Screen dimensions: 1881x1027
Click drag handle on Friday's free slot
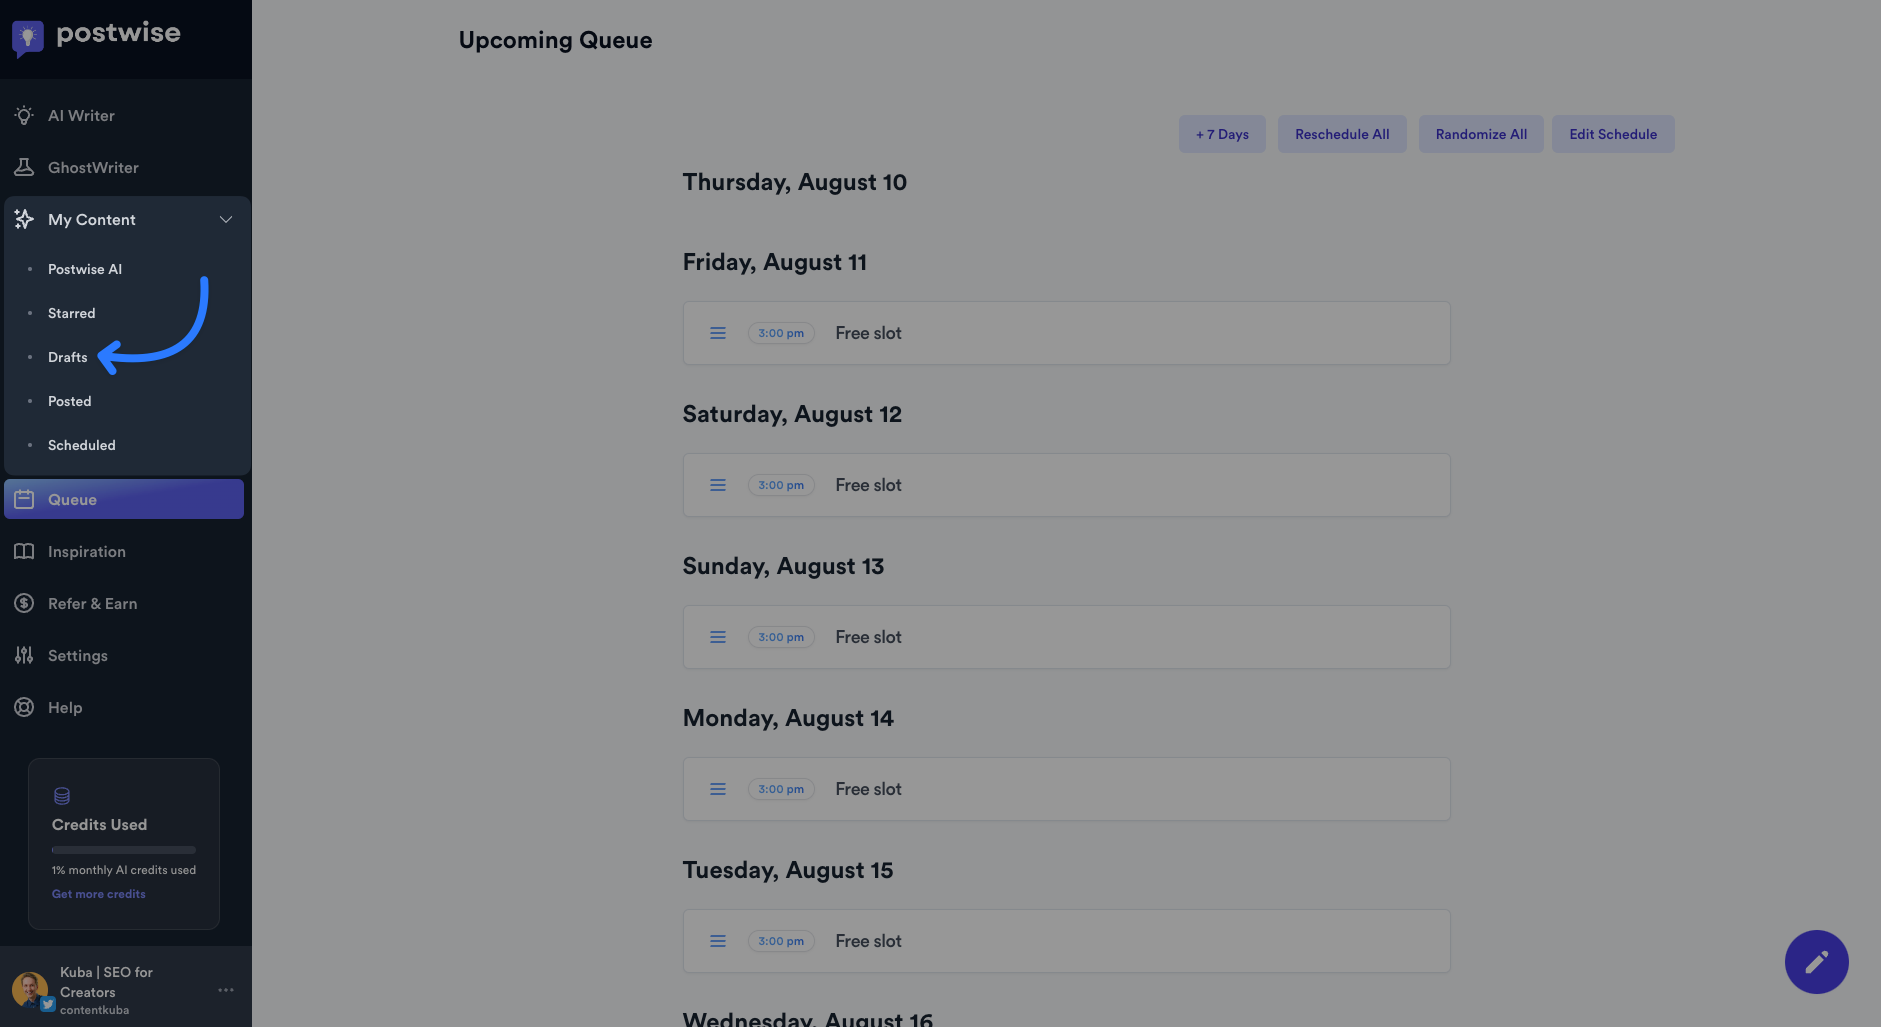718,333
